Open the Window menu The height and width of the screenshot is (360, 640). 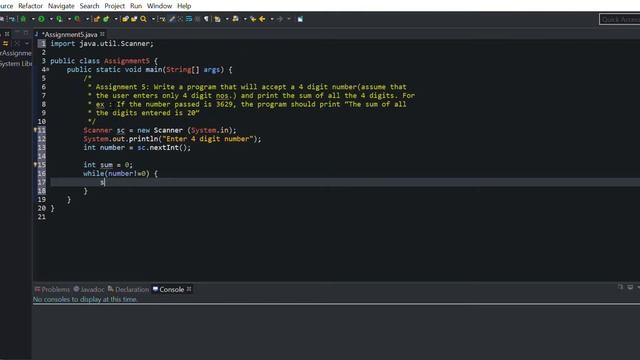(x=159, y=6)
